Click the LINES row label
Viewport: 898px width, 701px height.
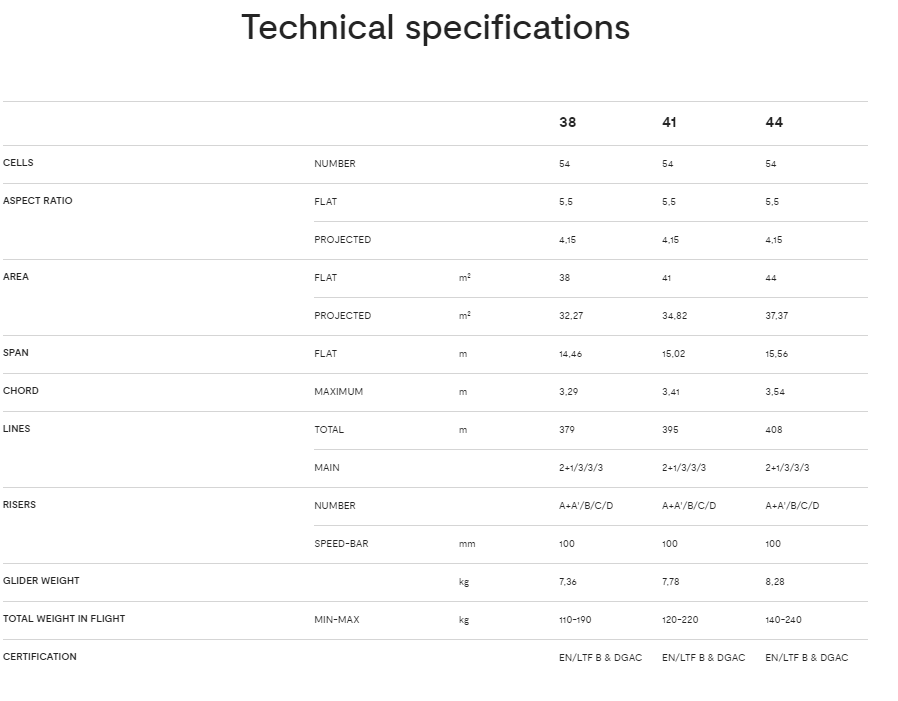[x=17, y=429]
